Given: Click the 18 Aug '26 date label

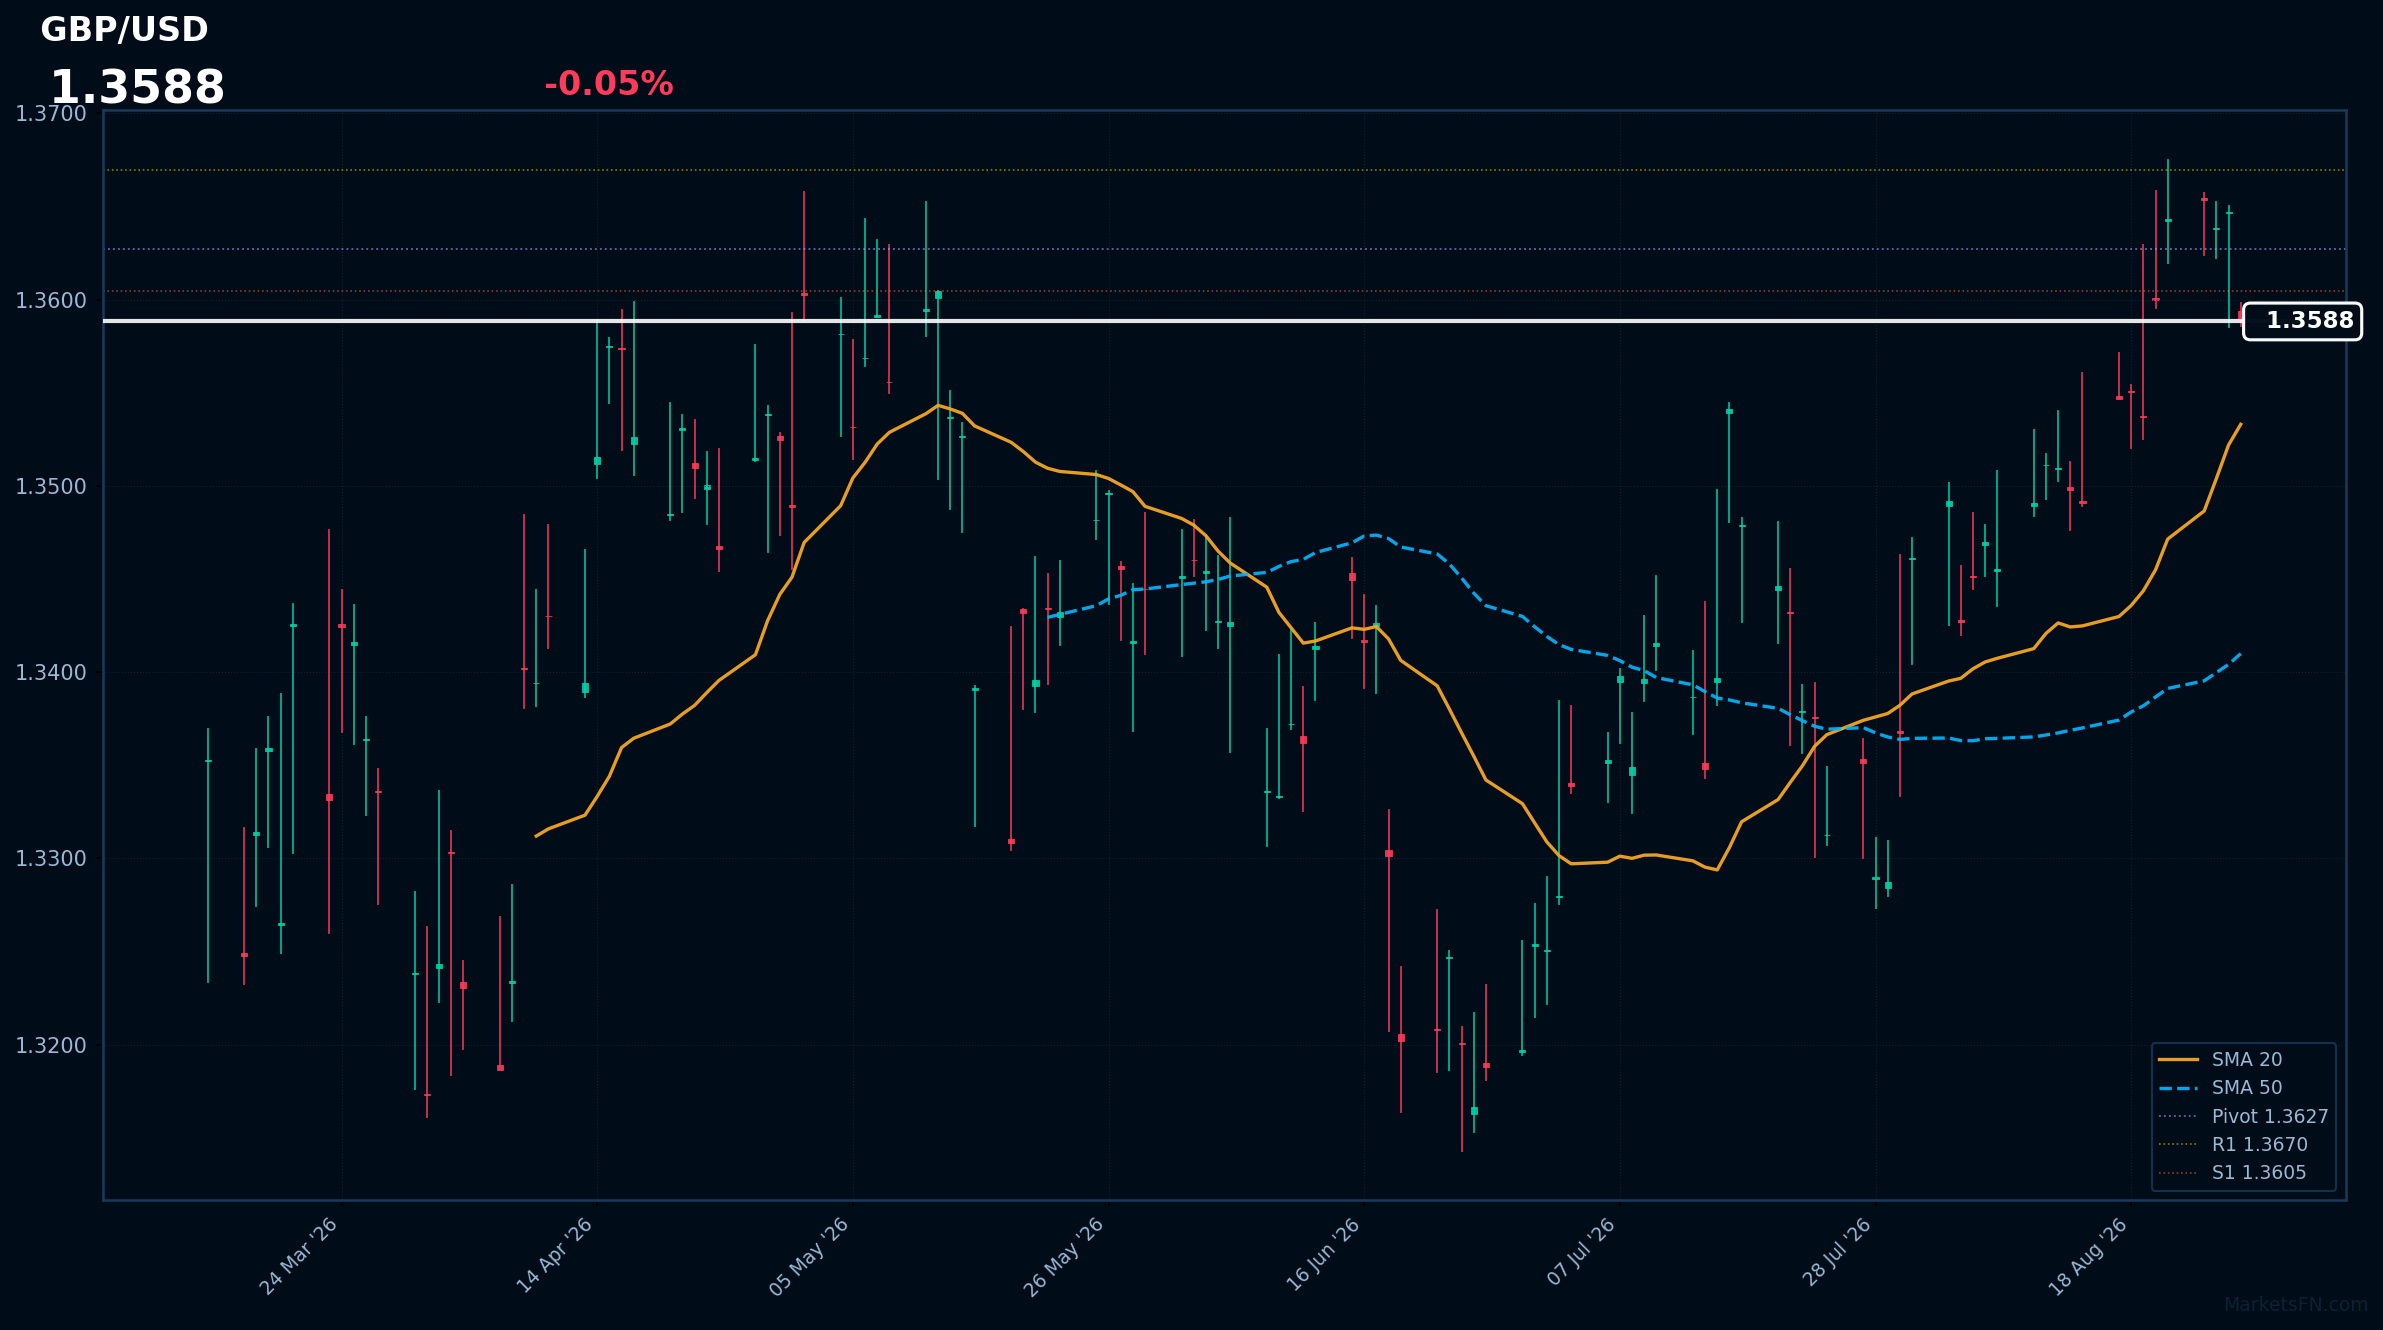Looking at the screenshot, I should tap(2089, 1256).
